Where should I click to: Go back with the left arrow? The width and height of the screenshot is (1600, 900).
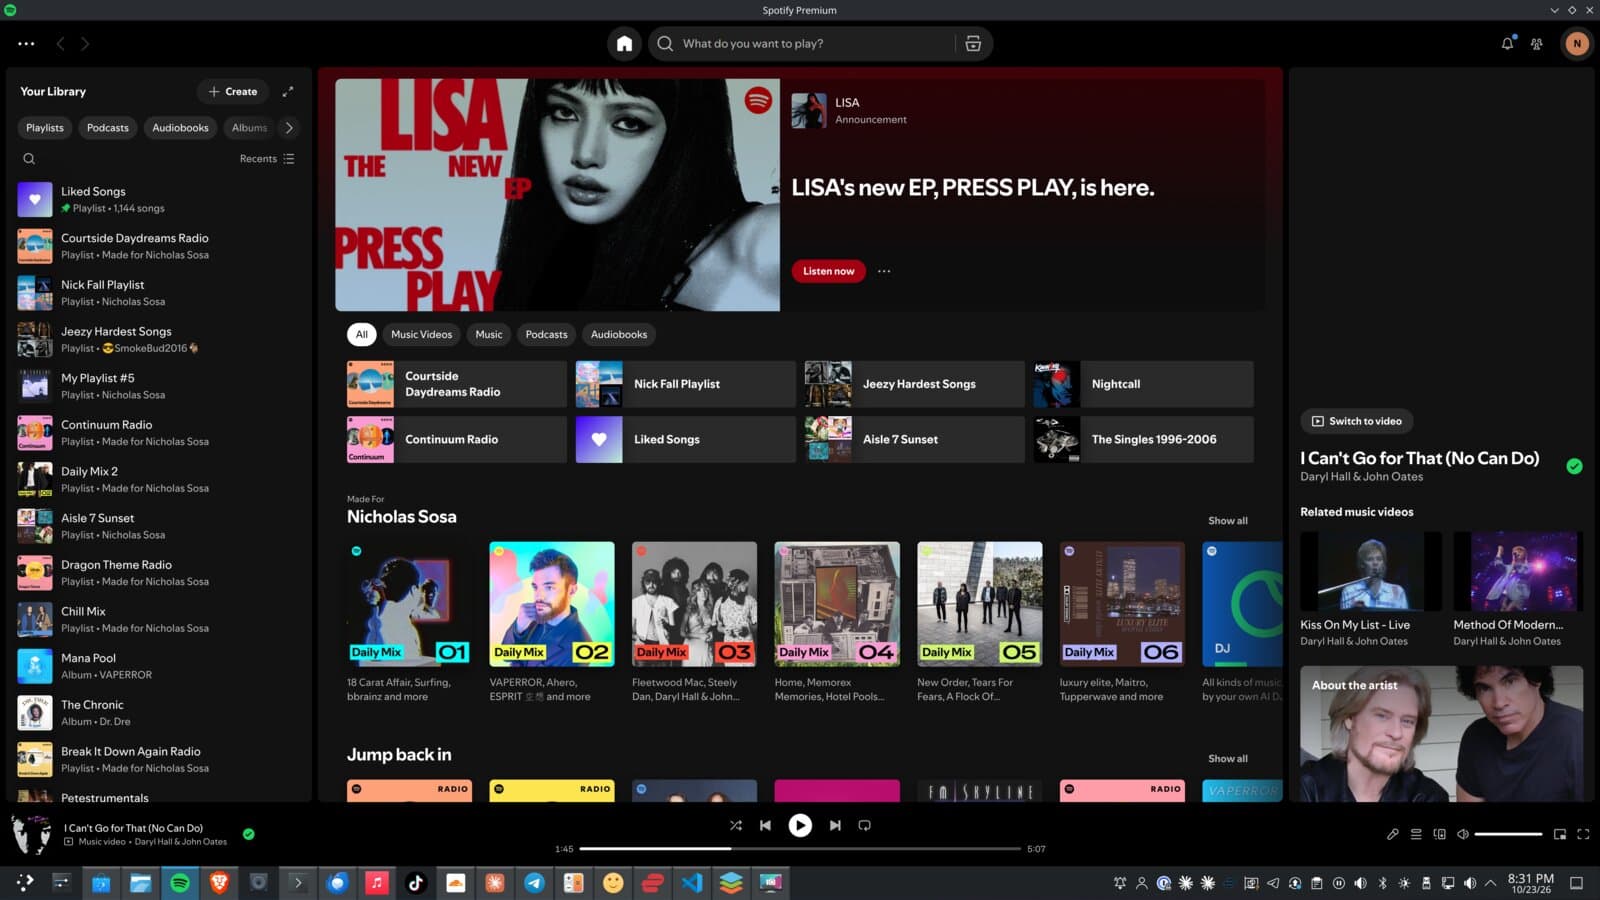tap(60, 43)
